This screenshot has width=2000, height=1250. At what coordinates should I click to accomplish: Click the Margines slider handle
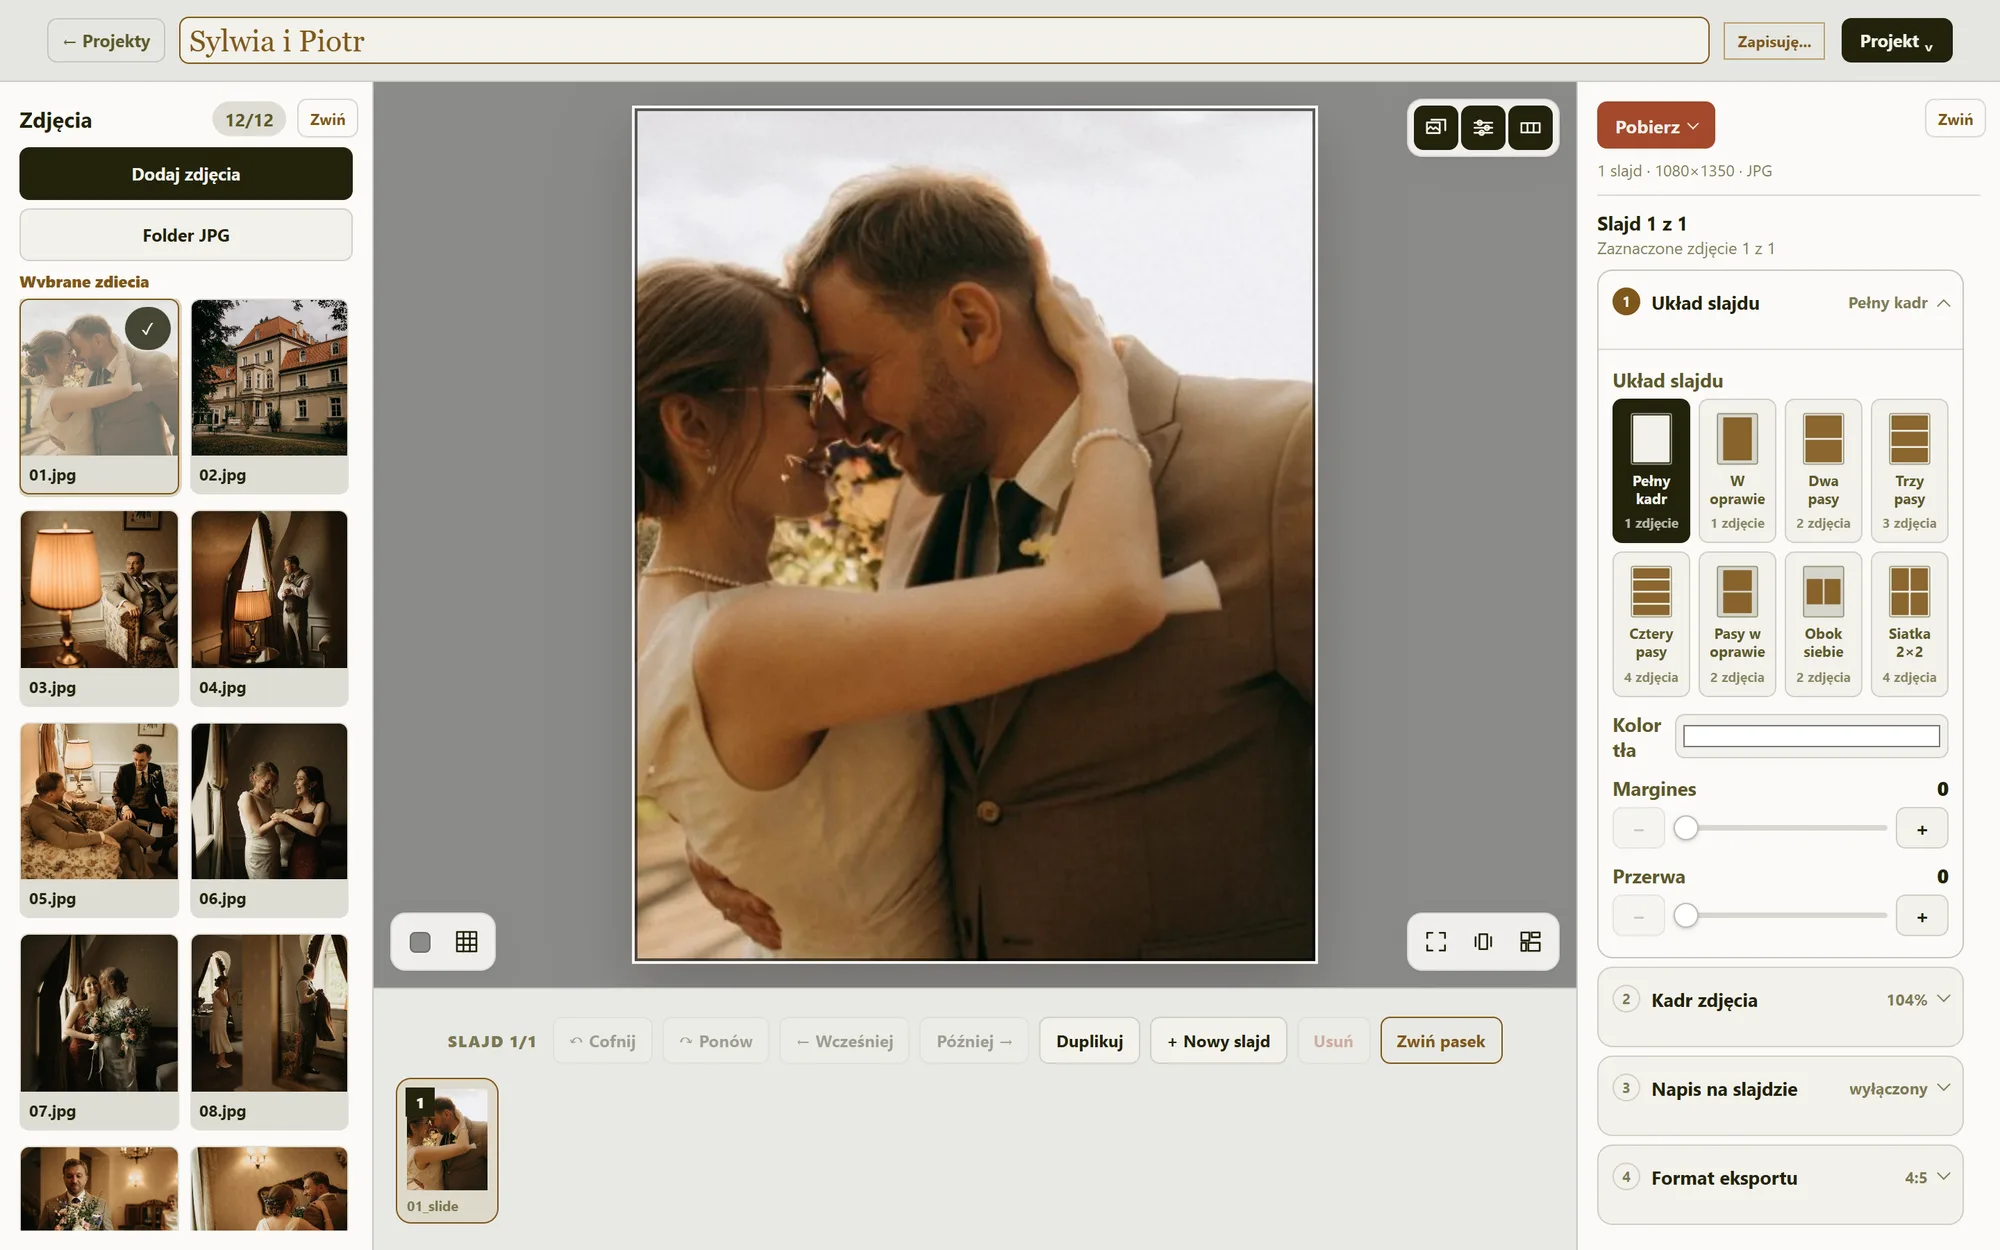(x=1686, y=828)
